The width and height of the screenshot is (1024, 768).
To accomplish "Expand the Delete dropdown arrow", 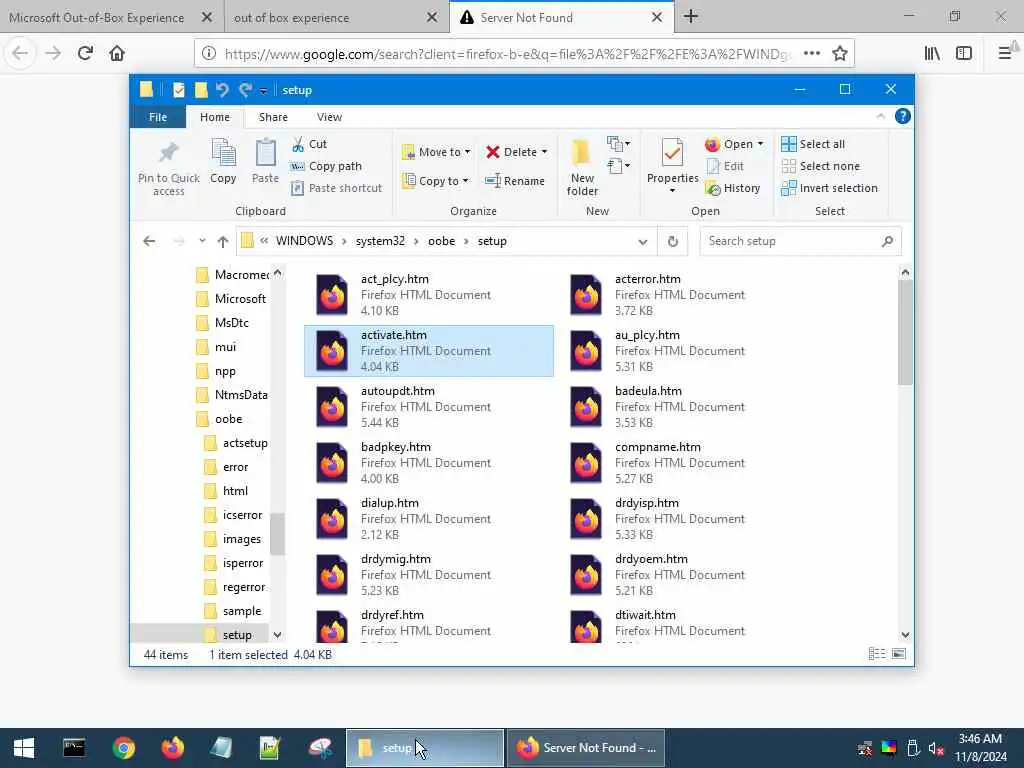I will [545, 152].
